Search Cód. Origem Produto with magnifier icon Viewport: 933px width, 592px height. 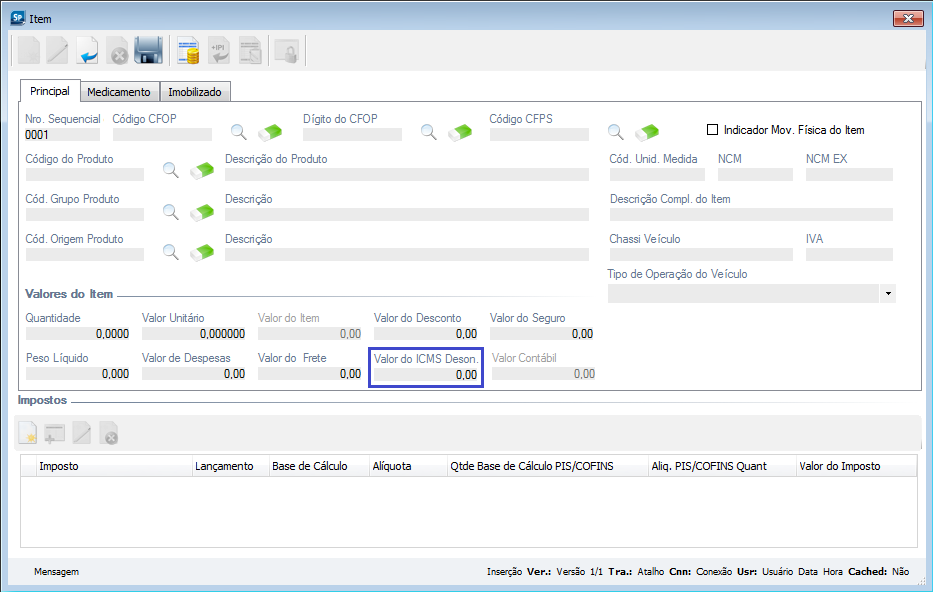[171, 251]
